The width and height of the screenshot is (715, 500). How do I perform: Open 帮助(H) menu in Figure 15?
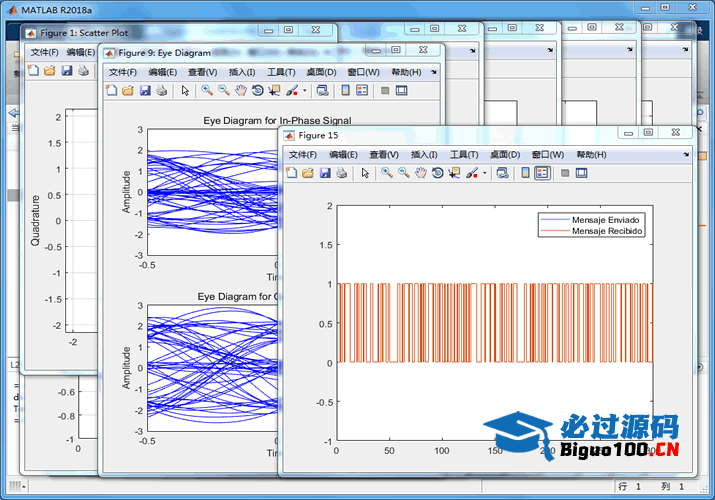[x=591, y=155]
